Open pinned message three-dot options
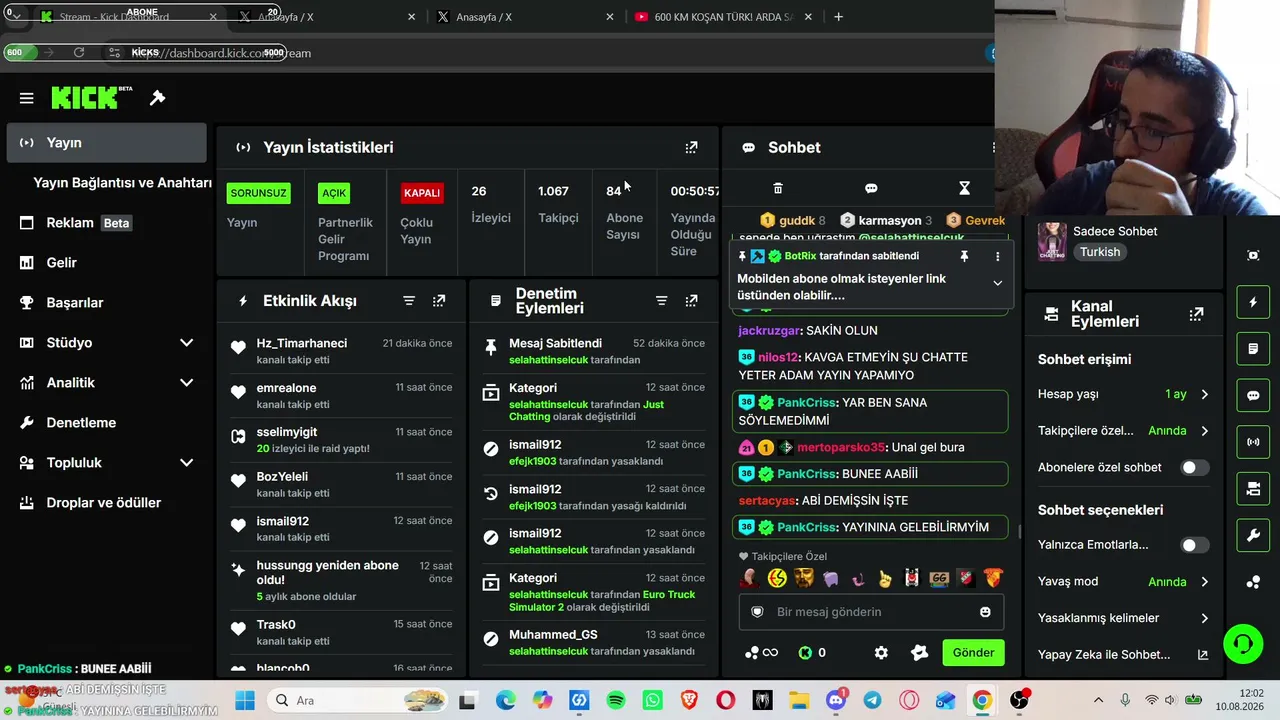1280x720 pixels. pos(997,256)
